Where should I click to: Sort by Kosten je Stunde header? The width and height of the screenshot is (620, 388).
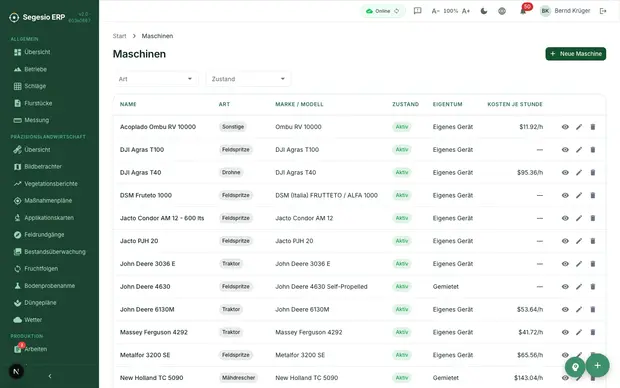pyautogui.click(x=515, y=104)
